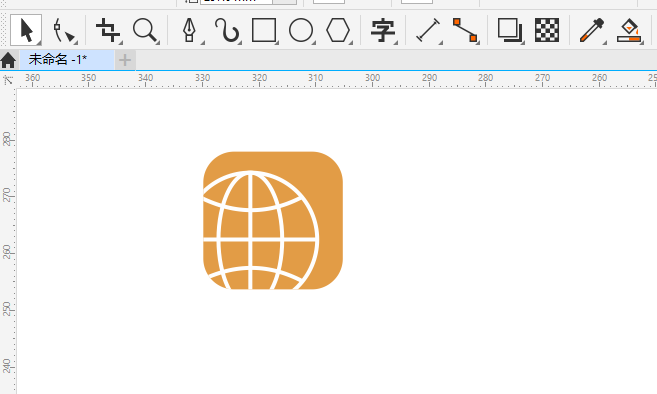Screen dimensions: 657x394
Task: Click the orange globe icon artwork
Action: (x=273, y=220)
